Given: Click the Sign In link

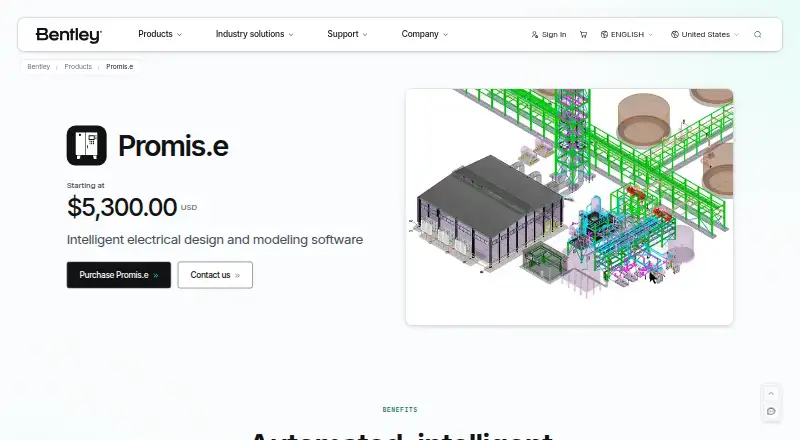Looking at the screenshot, I should coord(549,34).
